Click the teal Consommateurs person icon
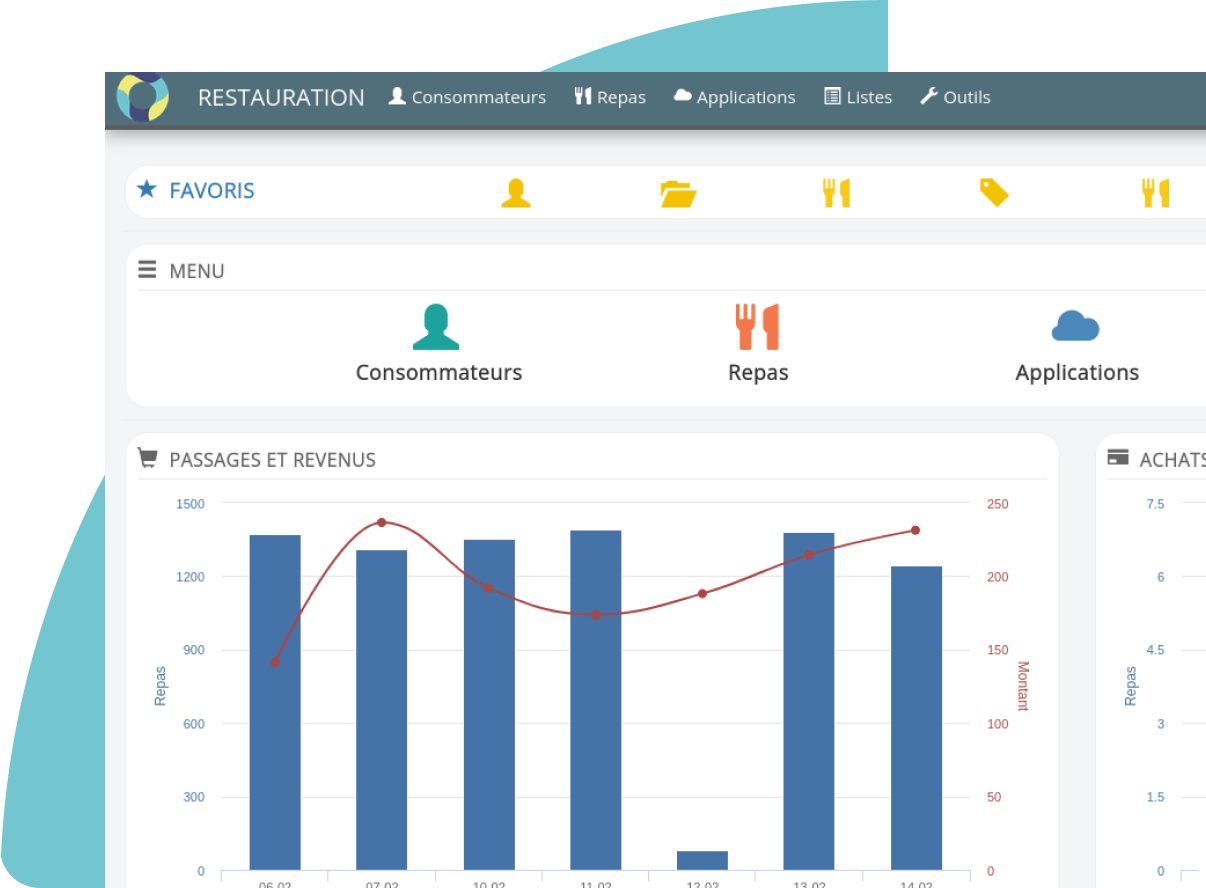This screenshot has width=1206, height=888. [436, 327]
